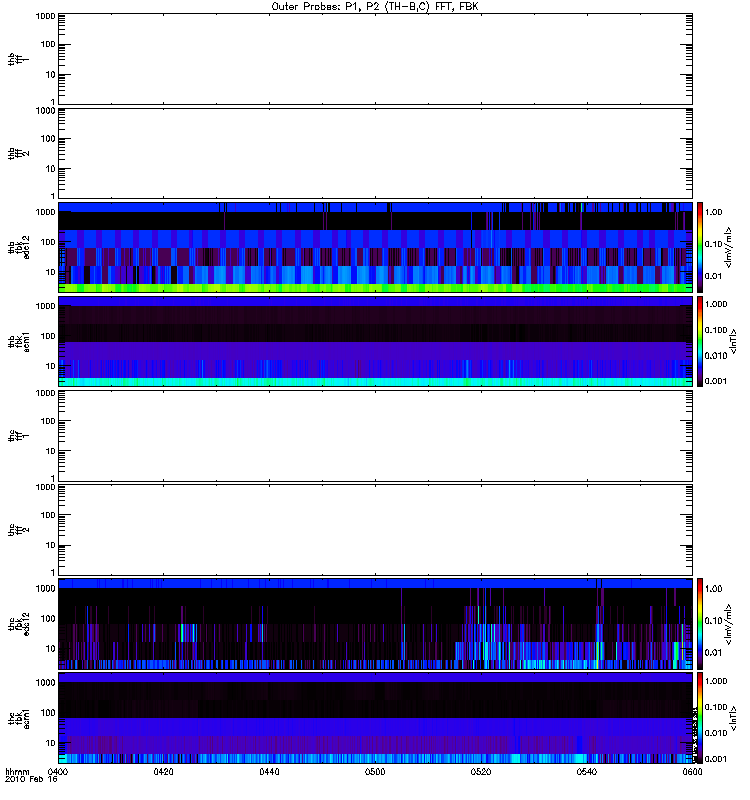The image size is (750, 800).
Task: Click the "thb fff 2" y-axis panel label
Action: [x=18, y=154]
